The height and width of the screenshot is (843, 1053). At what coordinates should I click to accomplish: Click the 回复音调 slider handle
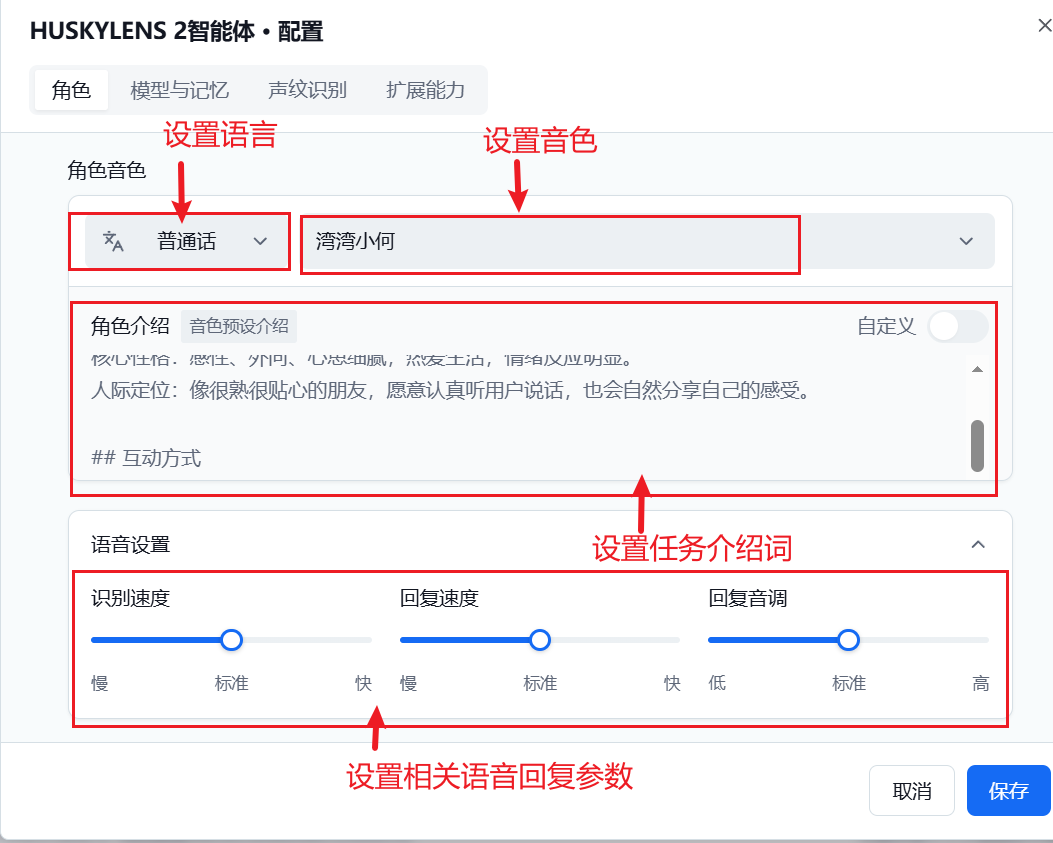click(x=849, y=640)
